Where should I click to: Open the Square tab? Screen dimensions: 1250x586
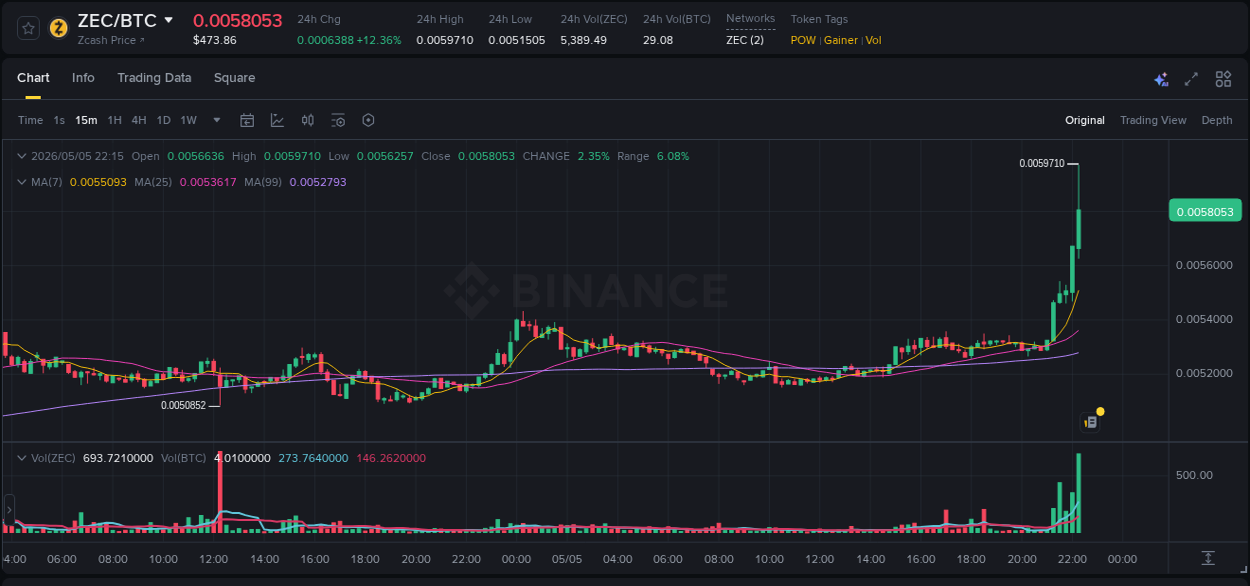tap(234, 78)
